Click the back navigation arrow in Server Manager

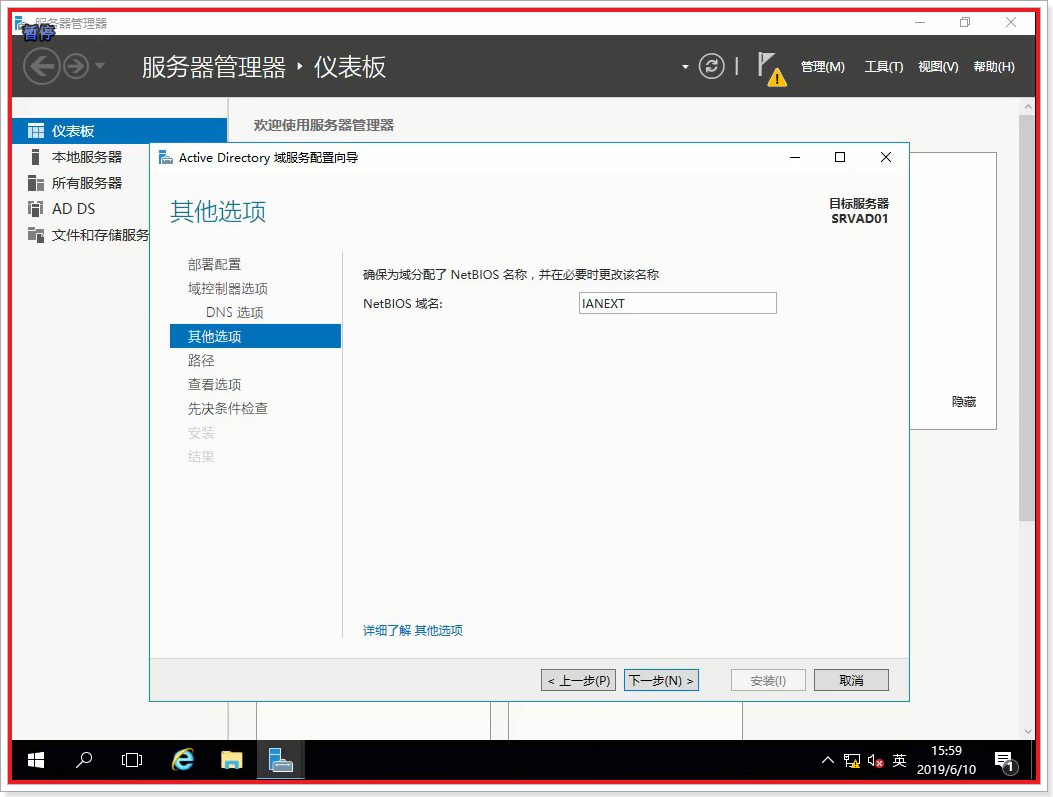click(x=41, y=66)
